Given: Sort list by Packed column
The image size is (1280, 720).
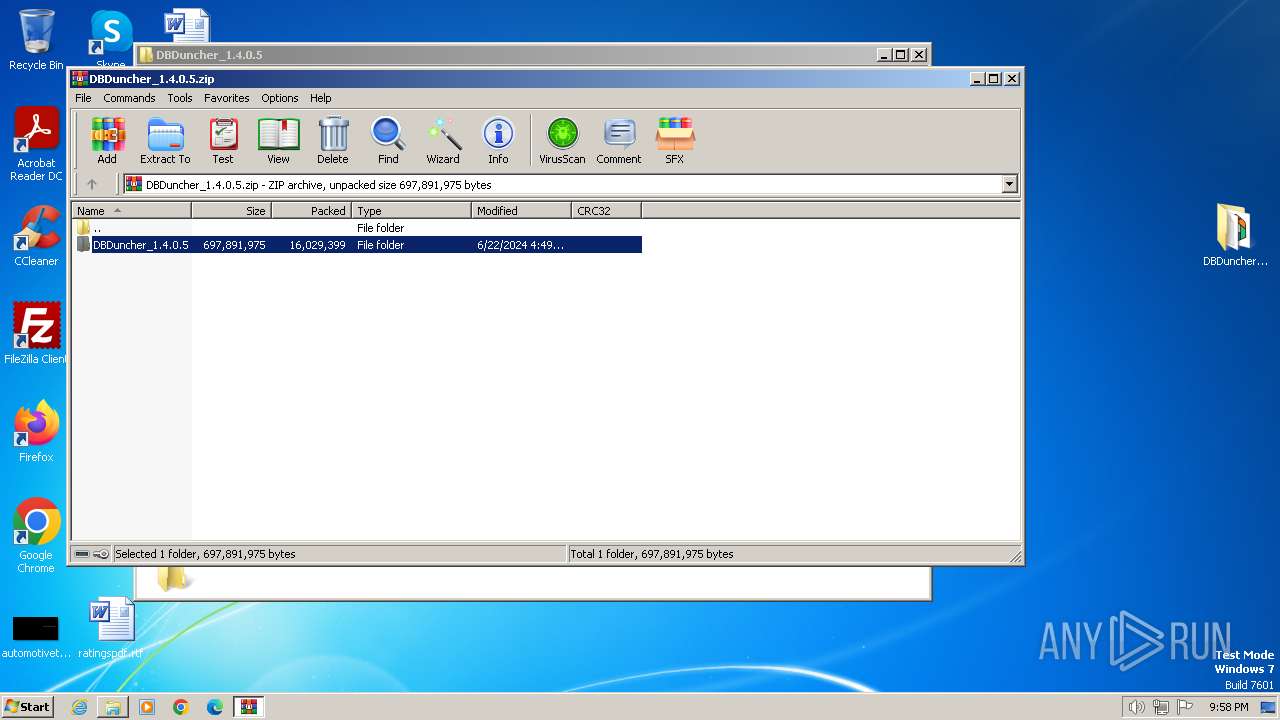Looking at the screenshot, I should [x=311, y=211].
